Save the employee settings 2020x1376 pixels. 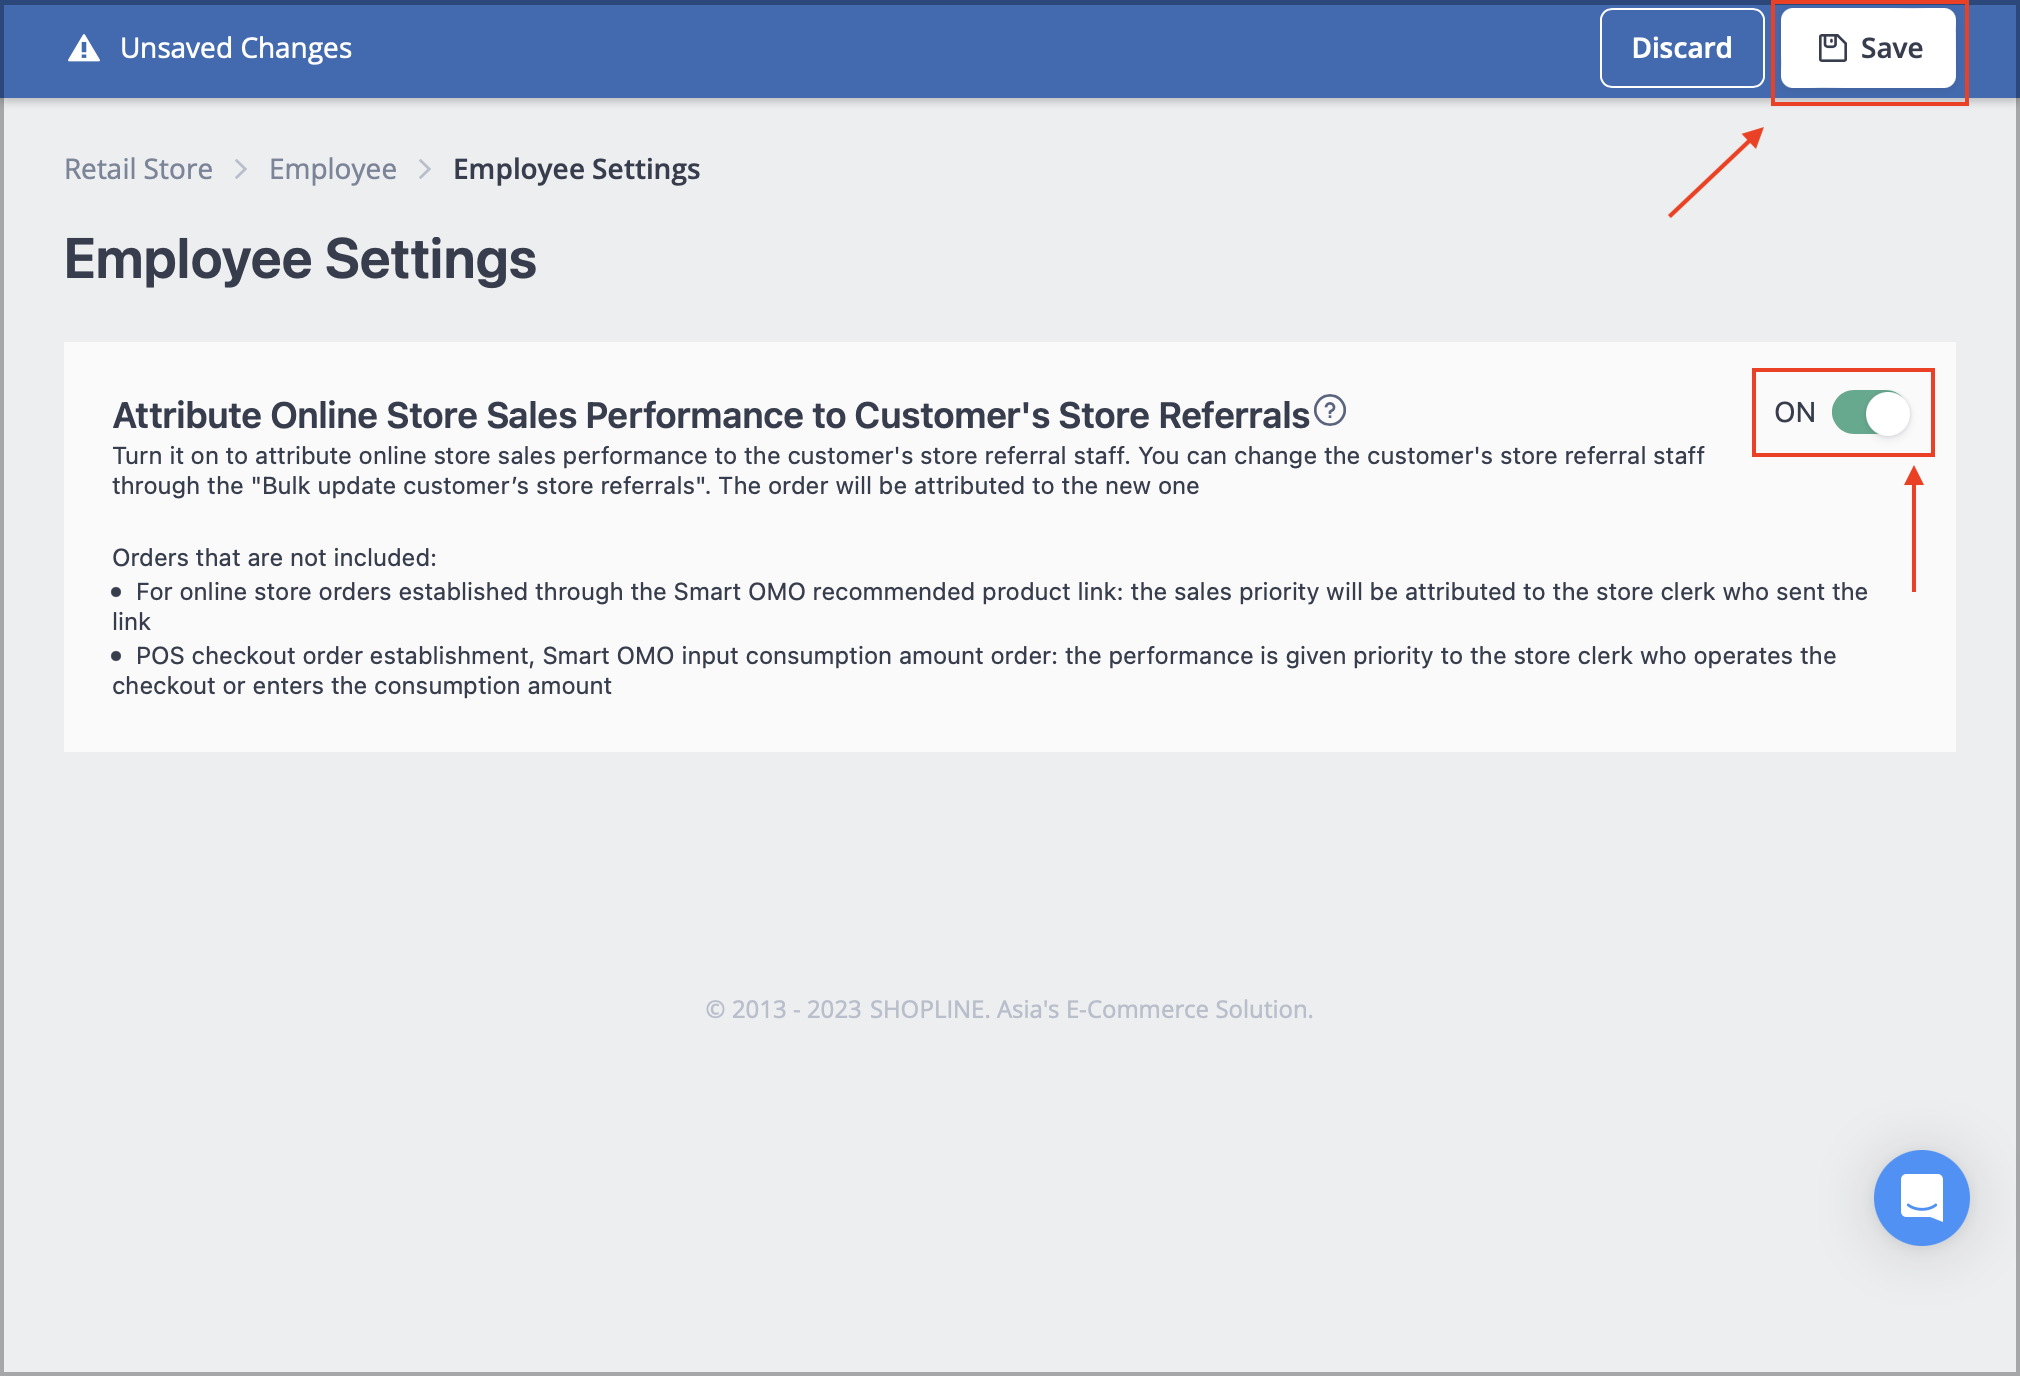pos(1868,48)
